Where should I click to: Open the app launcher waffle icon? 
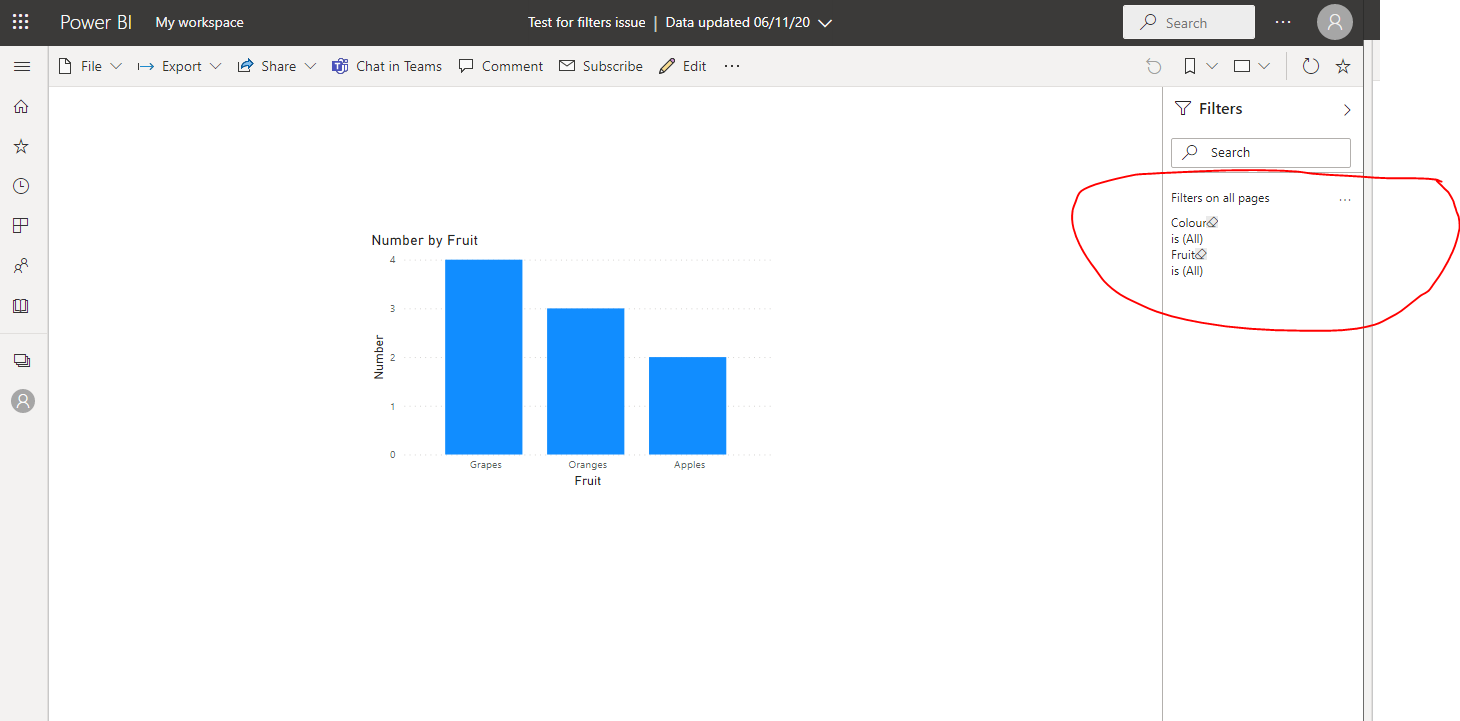point(21,22)
